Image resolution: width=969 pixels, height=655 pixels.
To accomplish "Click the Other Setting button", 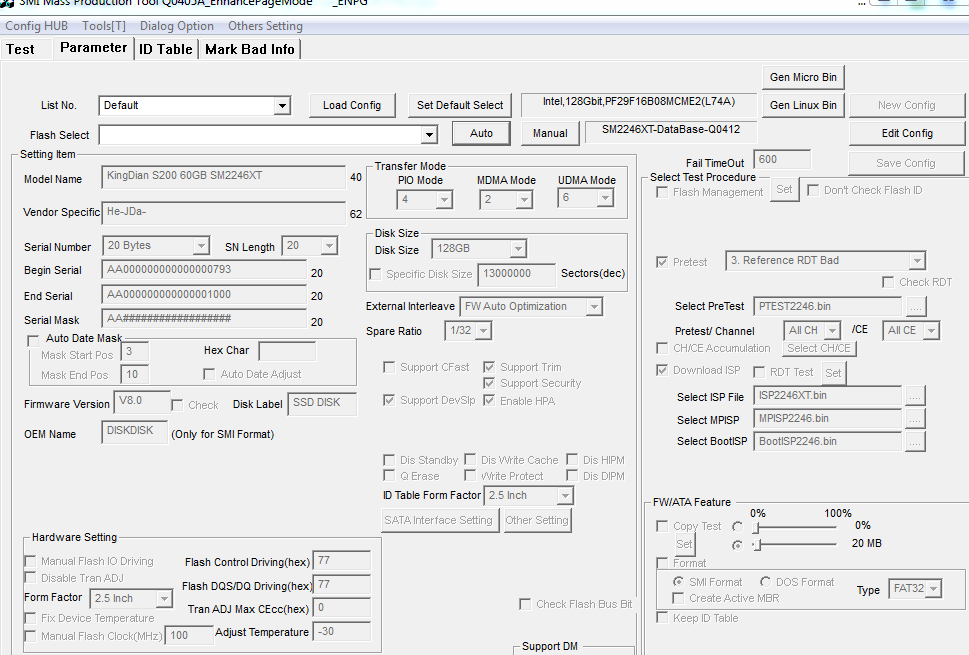I will click(x=537, y=520).
